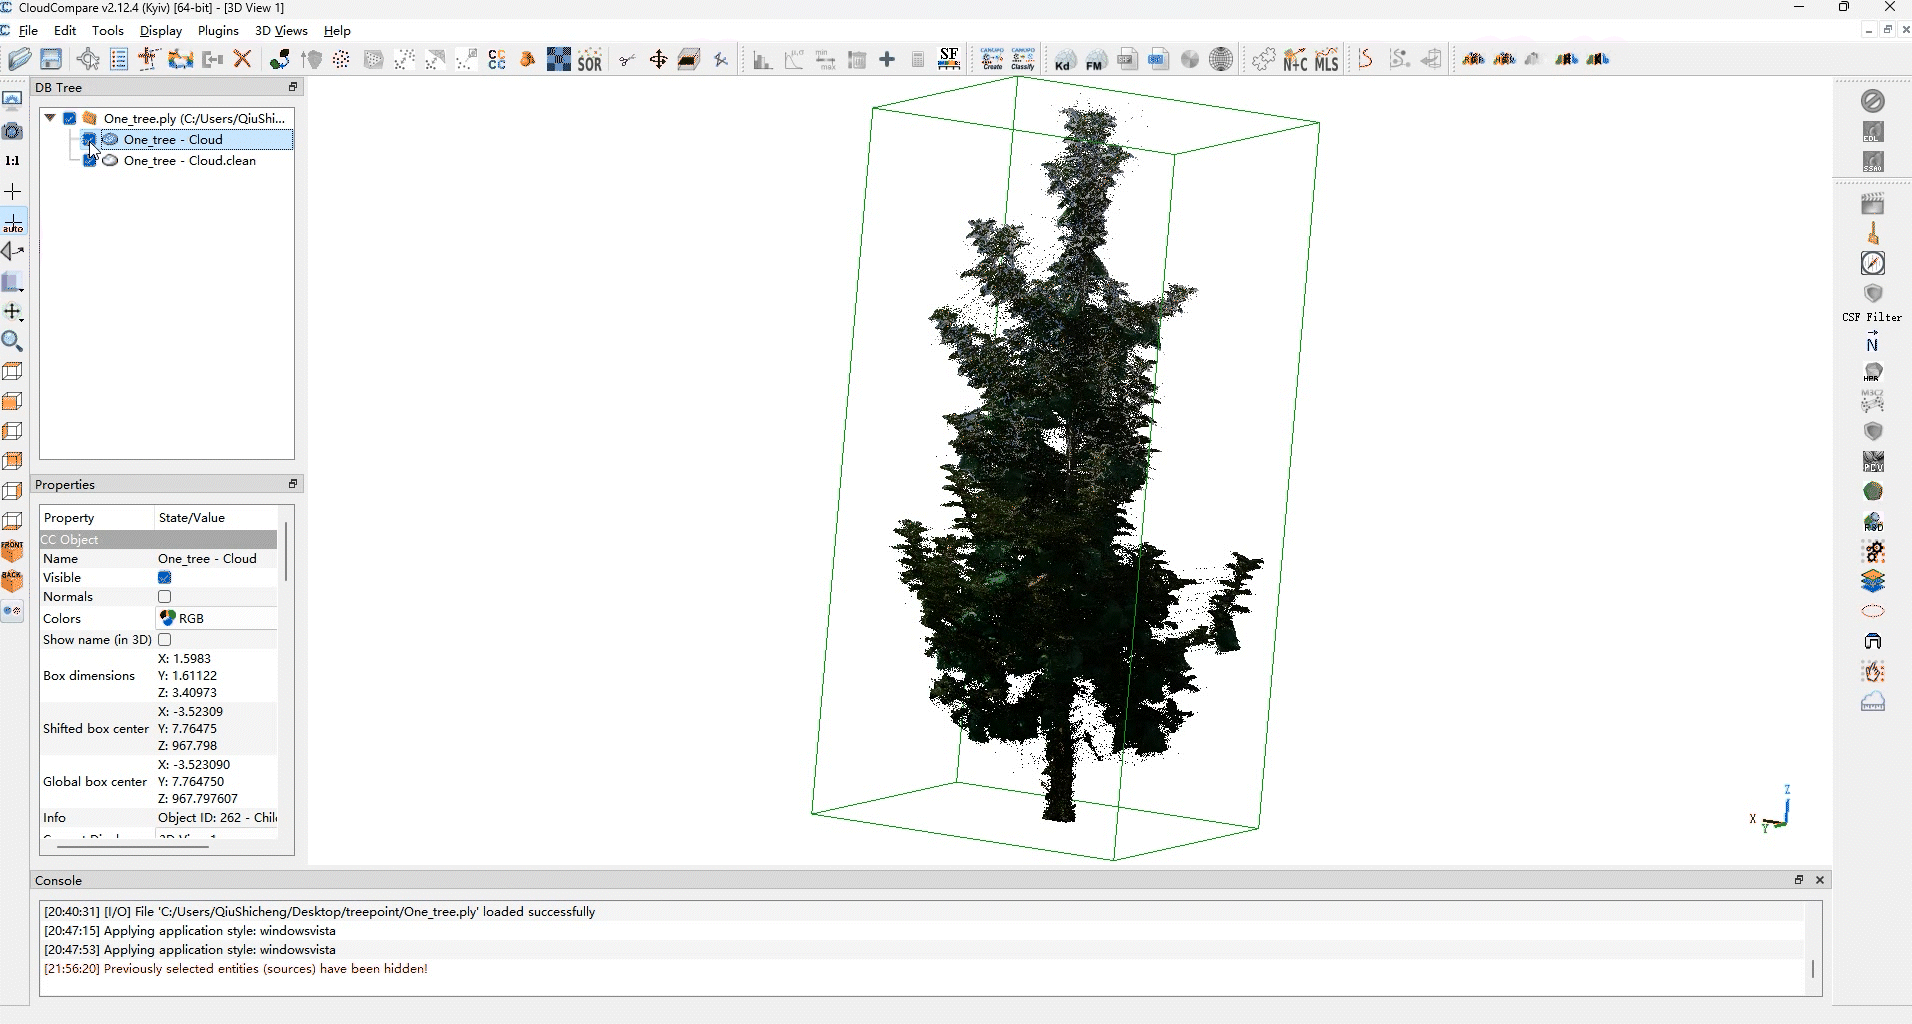Click the SOR filter icon
The image size is (1912, 1024).
590,60
